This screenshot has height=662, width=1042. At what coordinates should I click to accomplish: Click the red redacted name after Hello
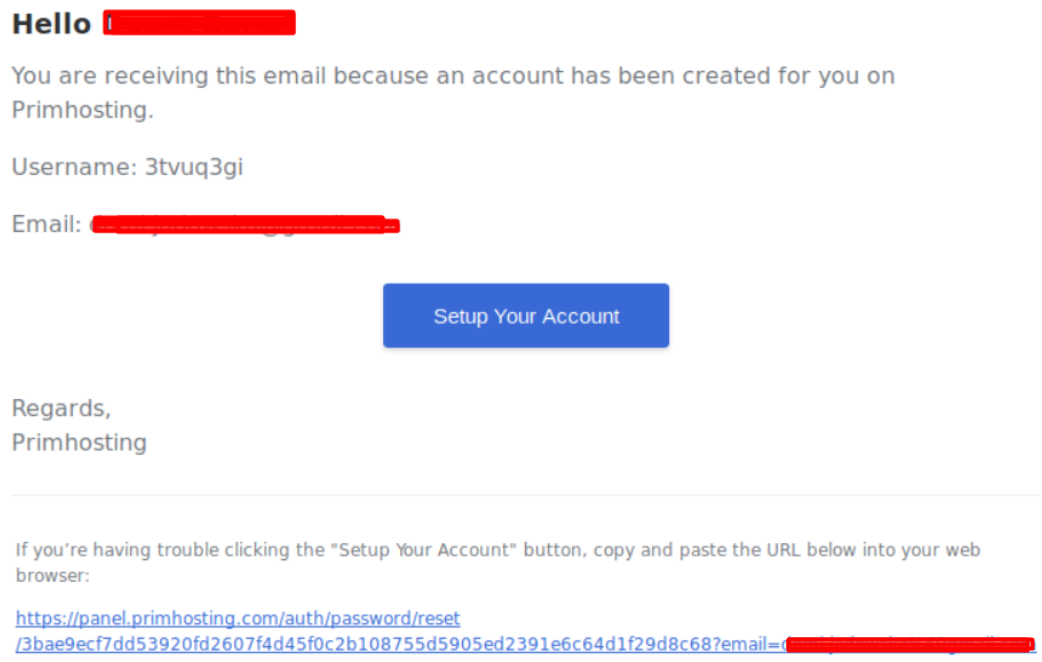pos(199,23)
